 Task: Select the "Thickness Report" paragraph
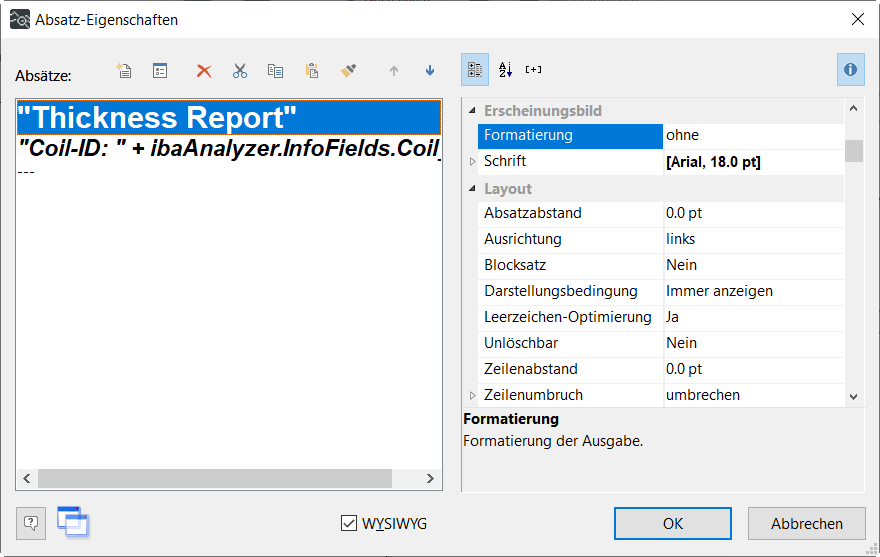click(x=228, y=118)
